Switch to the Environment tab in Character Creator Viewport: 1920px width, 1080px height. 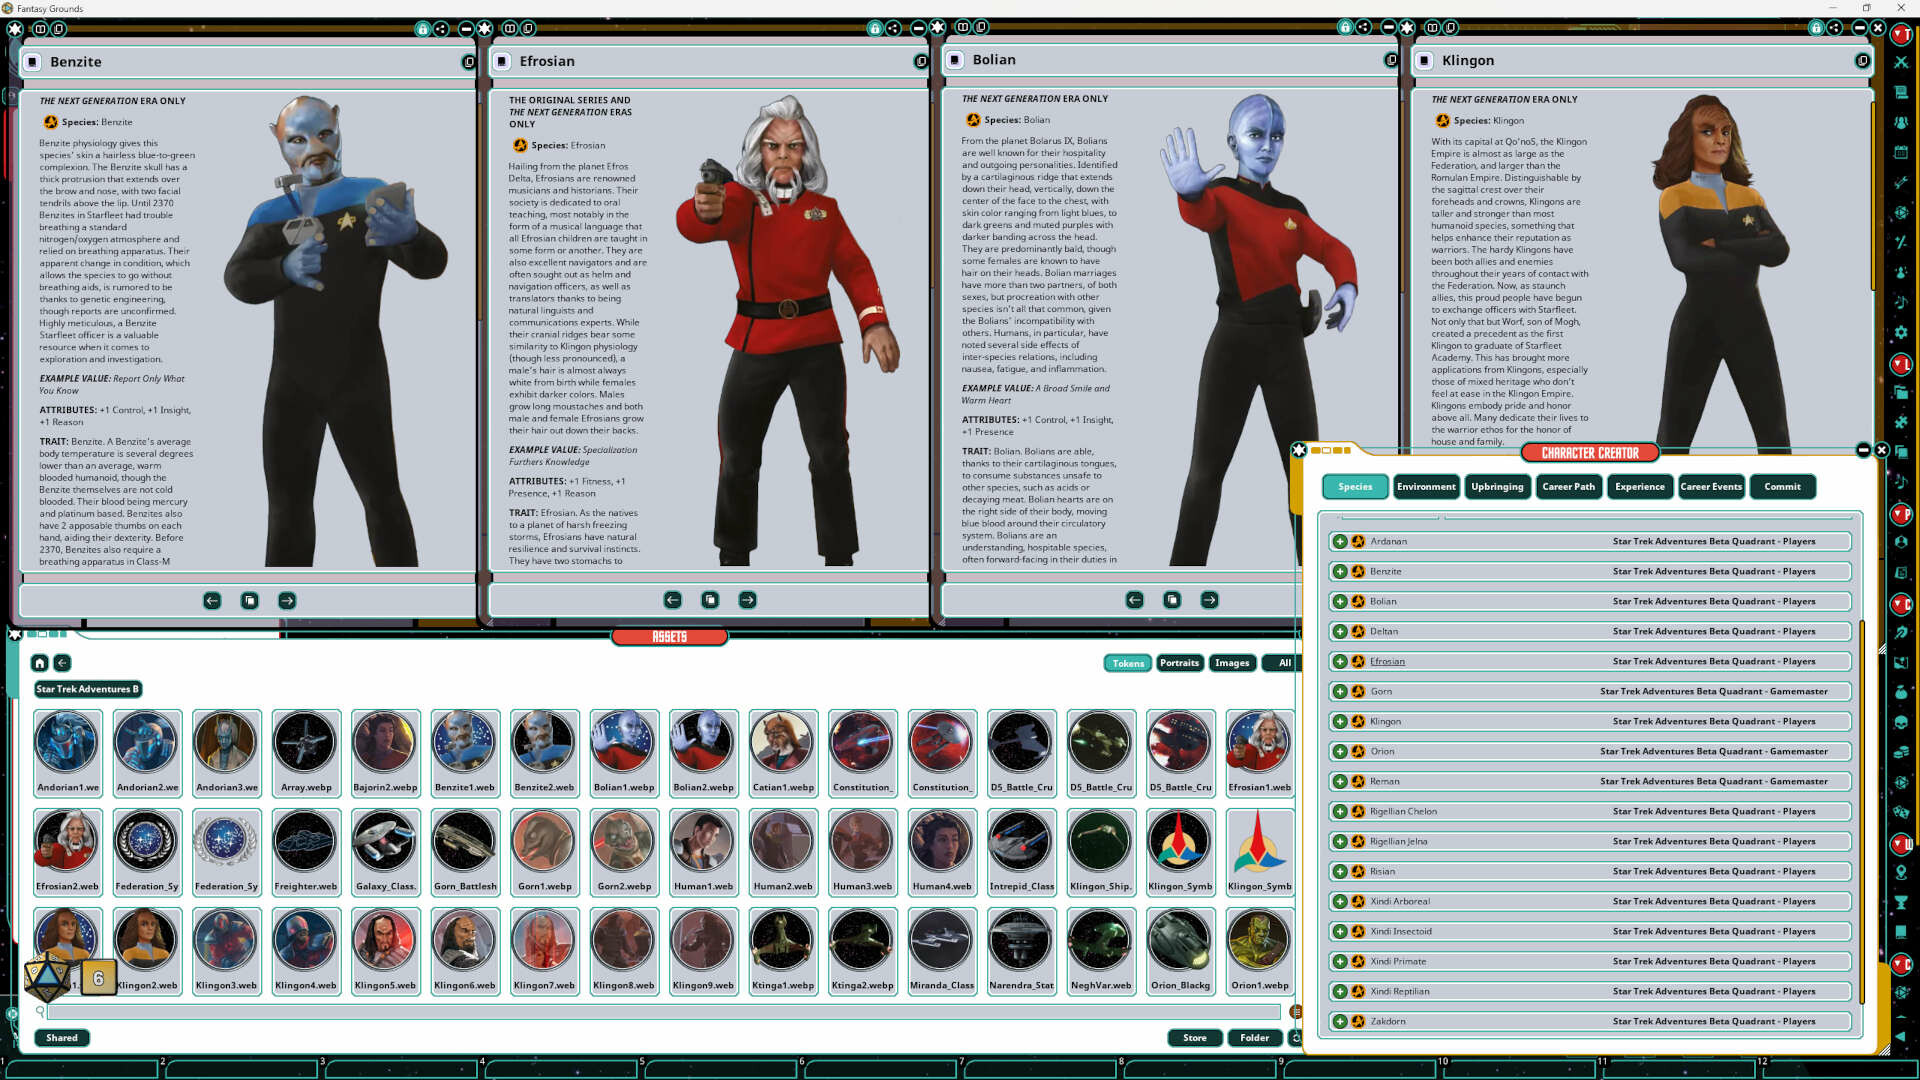pyautogui.click(x=1426, y=487)
